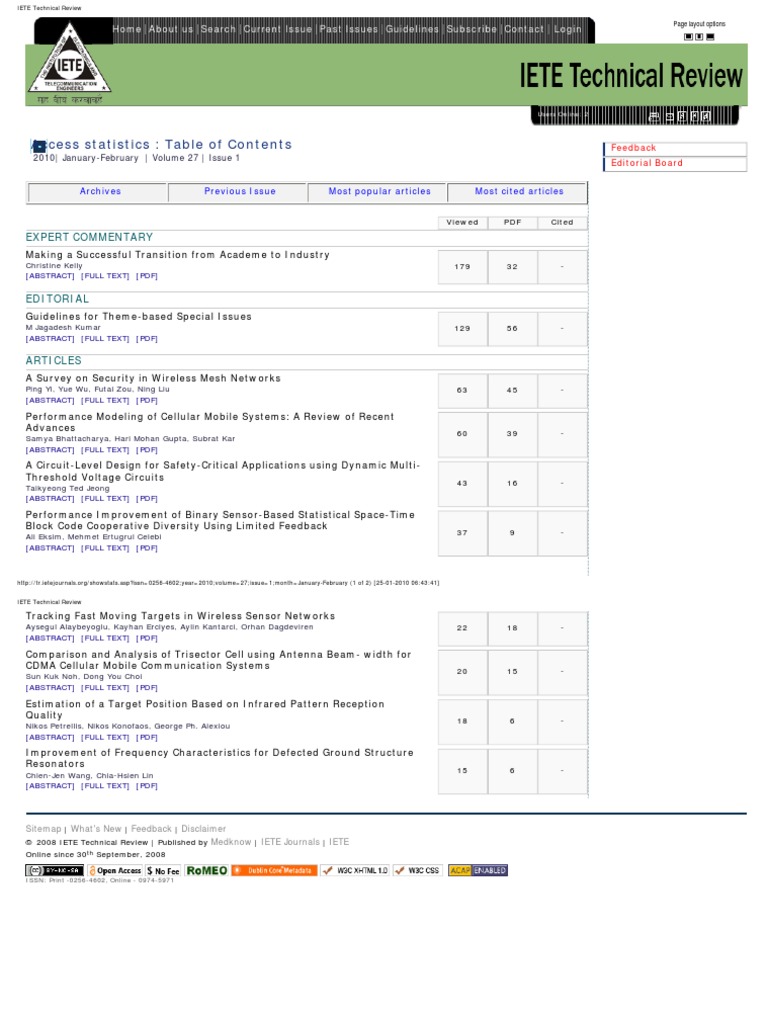Open PDF of Theme-based Special Issues editorial
The height and width of the screenshot is (1024, 768).
pos(147,339)
